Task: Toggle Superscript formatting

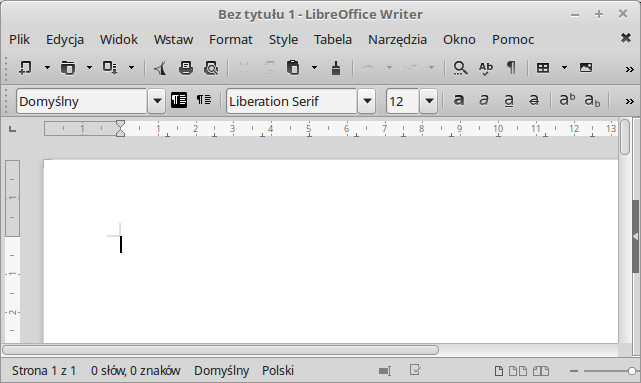Action: click(567, 100)
